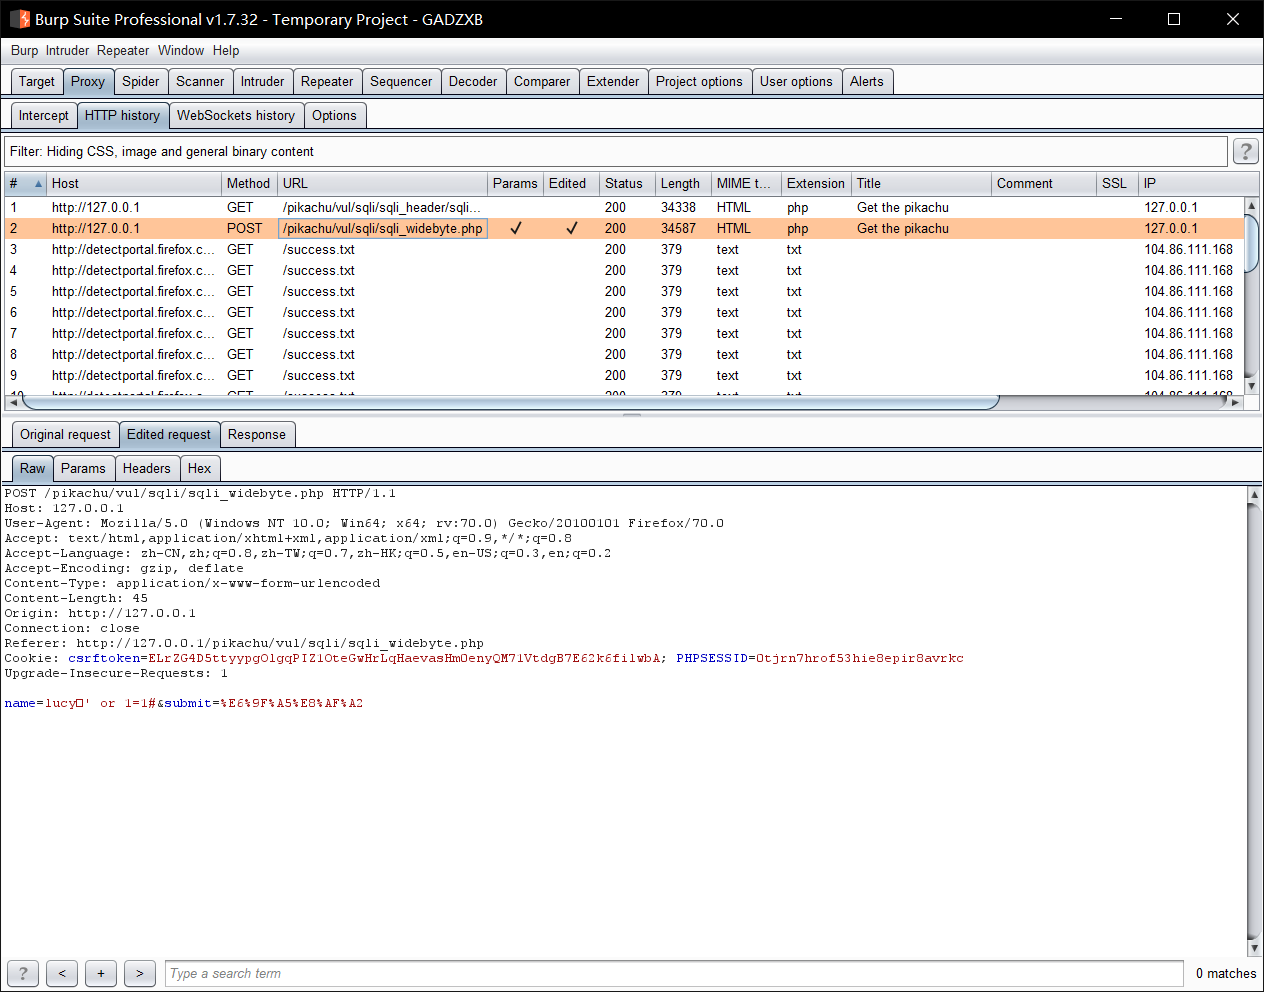Image resolution: width=1264 pixels, height=992 pixels.
Task: Click the sort arrow in # column
Action: pos(39,184)
